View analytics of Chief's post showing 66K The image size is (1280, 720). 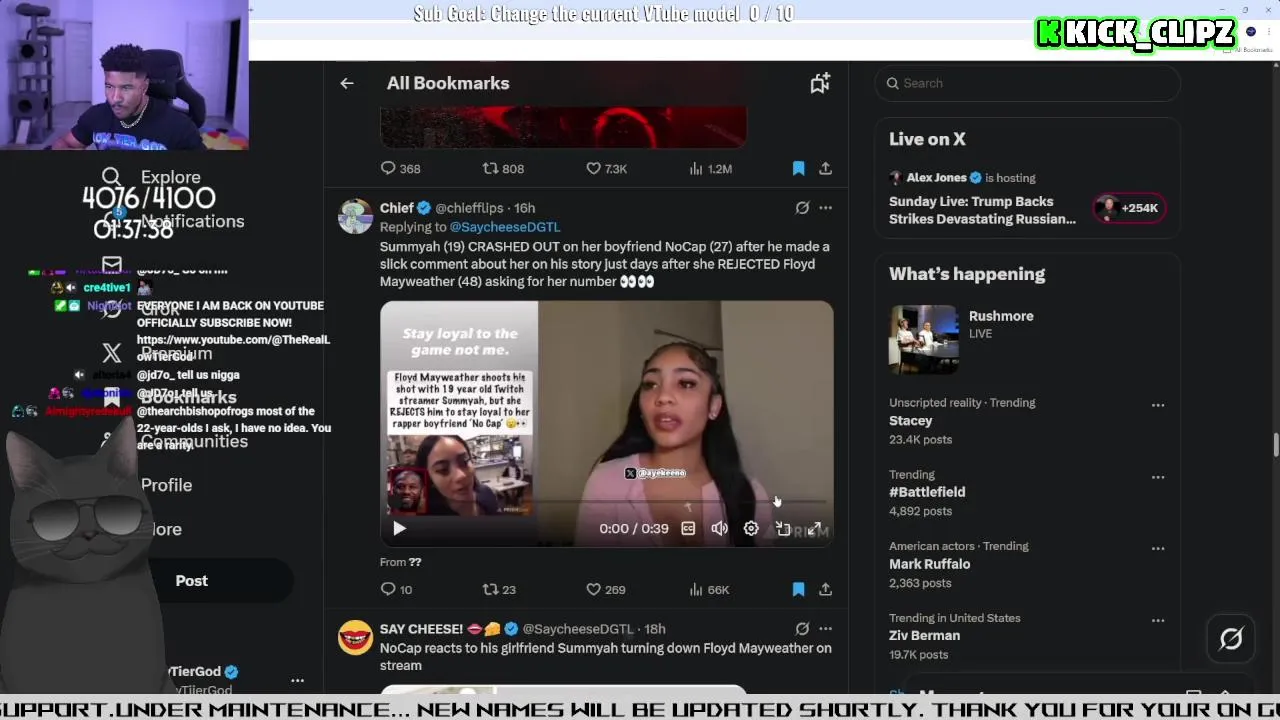pyautogui.click(x=709, y=589)
